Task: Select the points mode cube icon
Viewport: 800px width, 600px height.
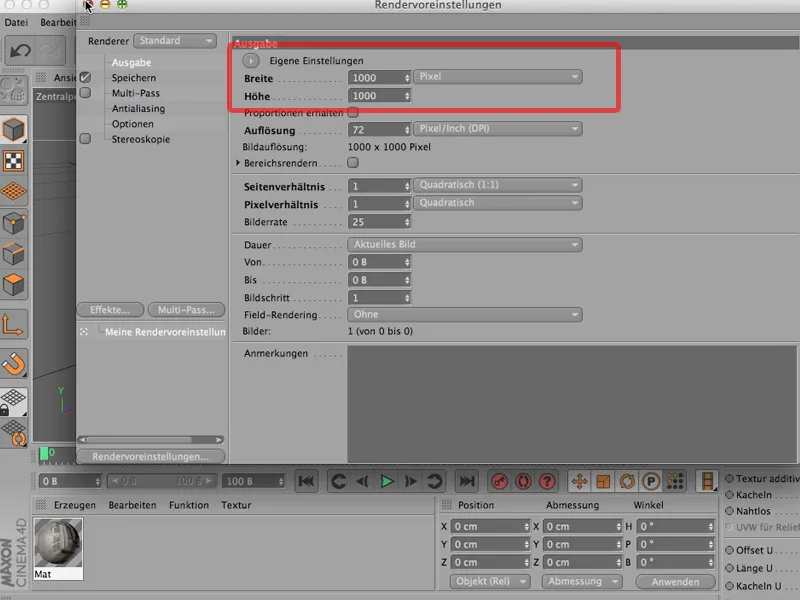Action: point(14,223)
